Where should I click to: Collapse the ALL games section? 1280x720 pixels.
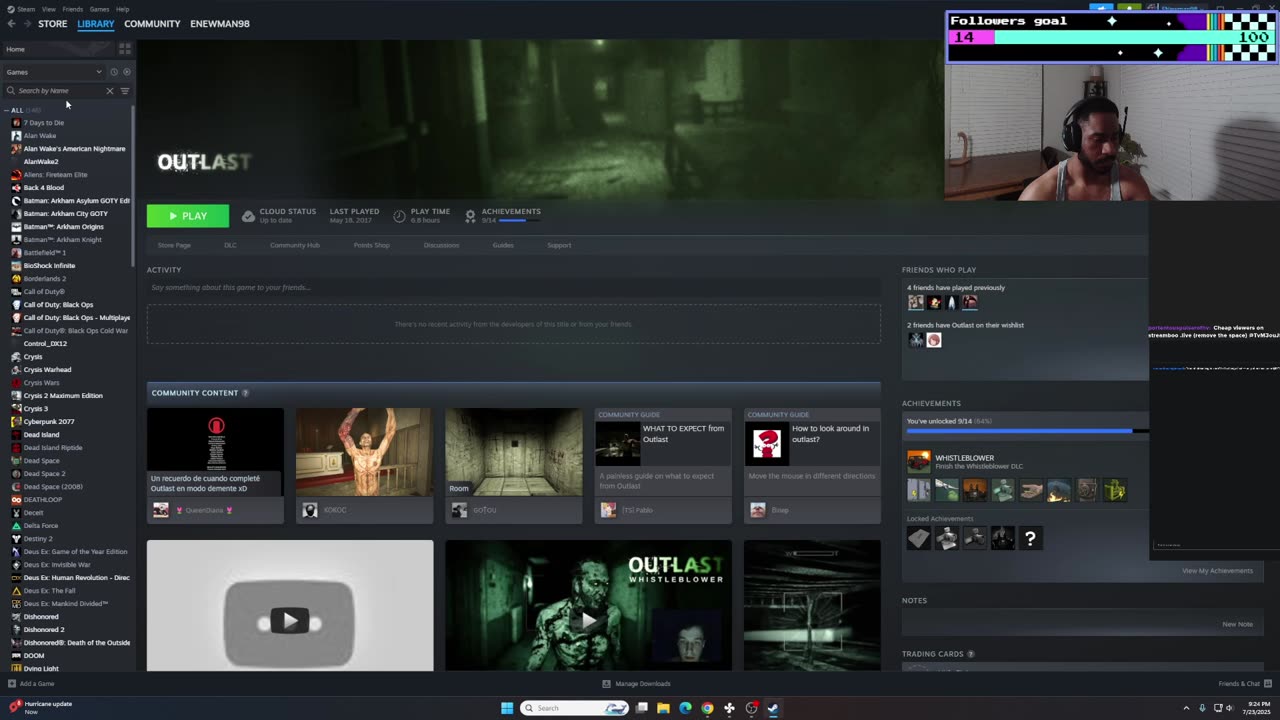click(x=8, y=110)
